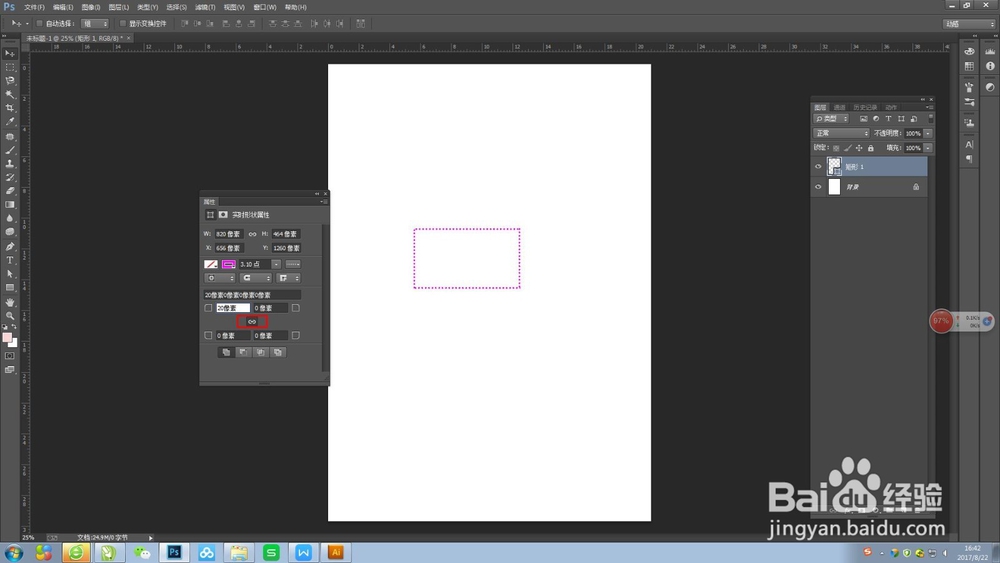Click the top-left corner radius field

[x=233, y=308]
